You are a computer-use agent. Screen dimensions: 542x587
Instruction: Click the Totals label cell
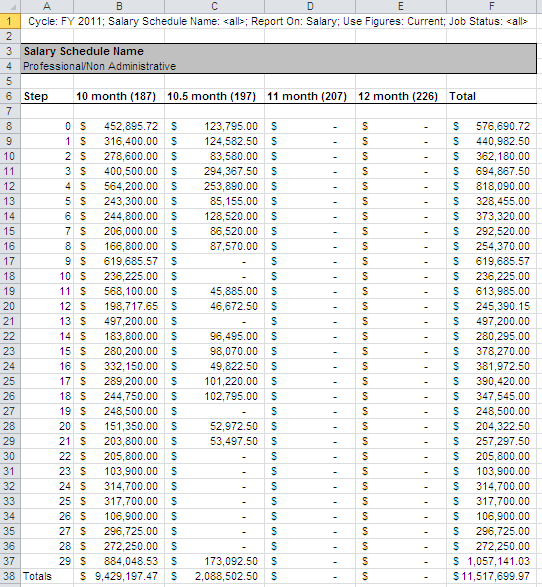coord(47,576)
